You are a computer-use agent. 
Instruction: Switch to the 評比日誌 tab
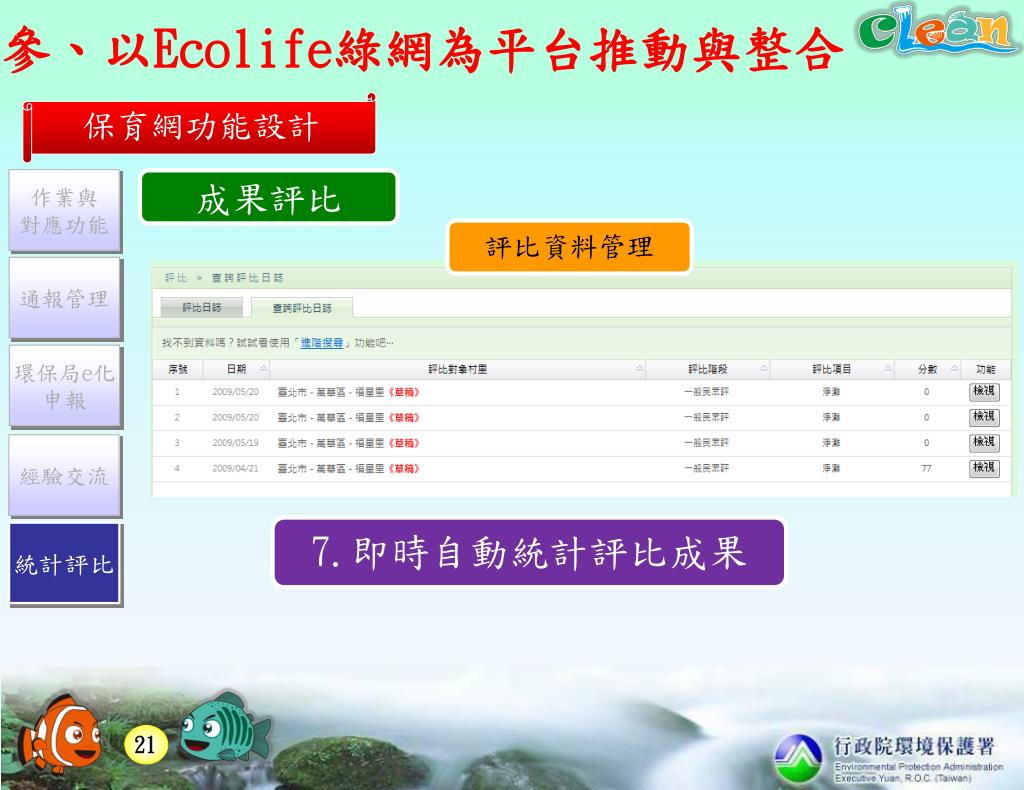[201, 307]
